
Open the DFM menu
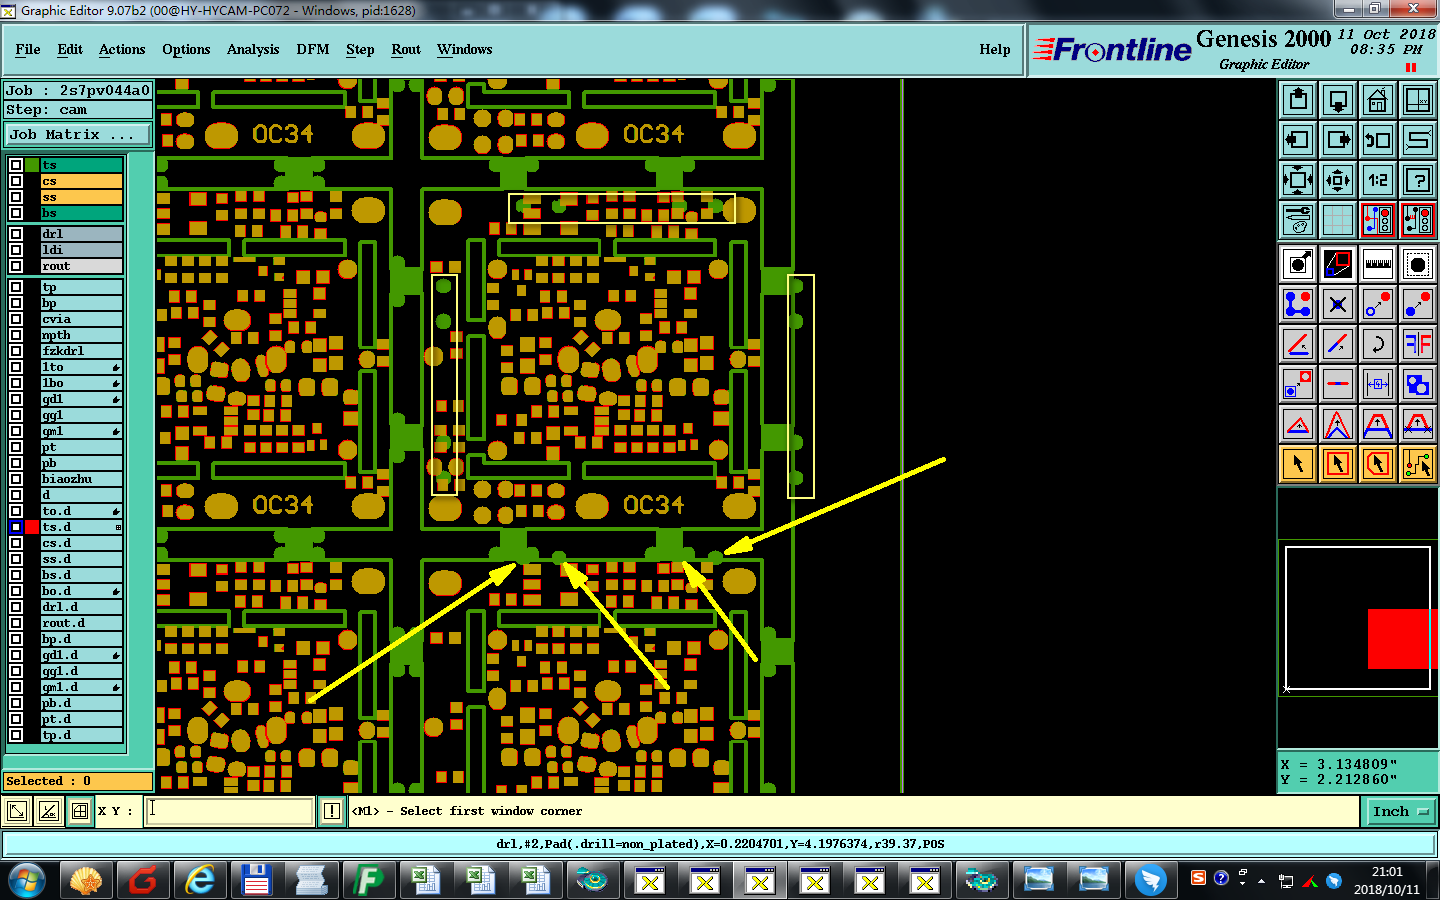pos(313,49)
